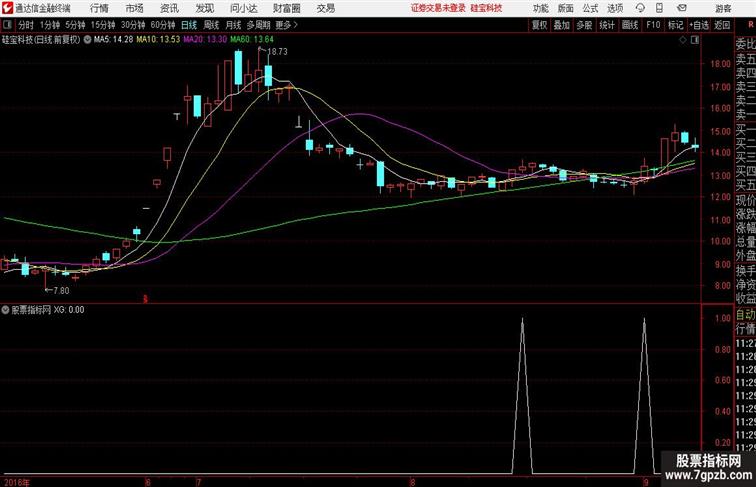Click the 返回 back button

pos(722,25)
